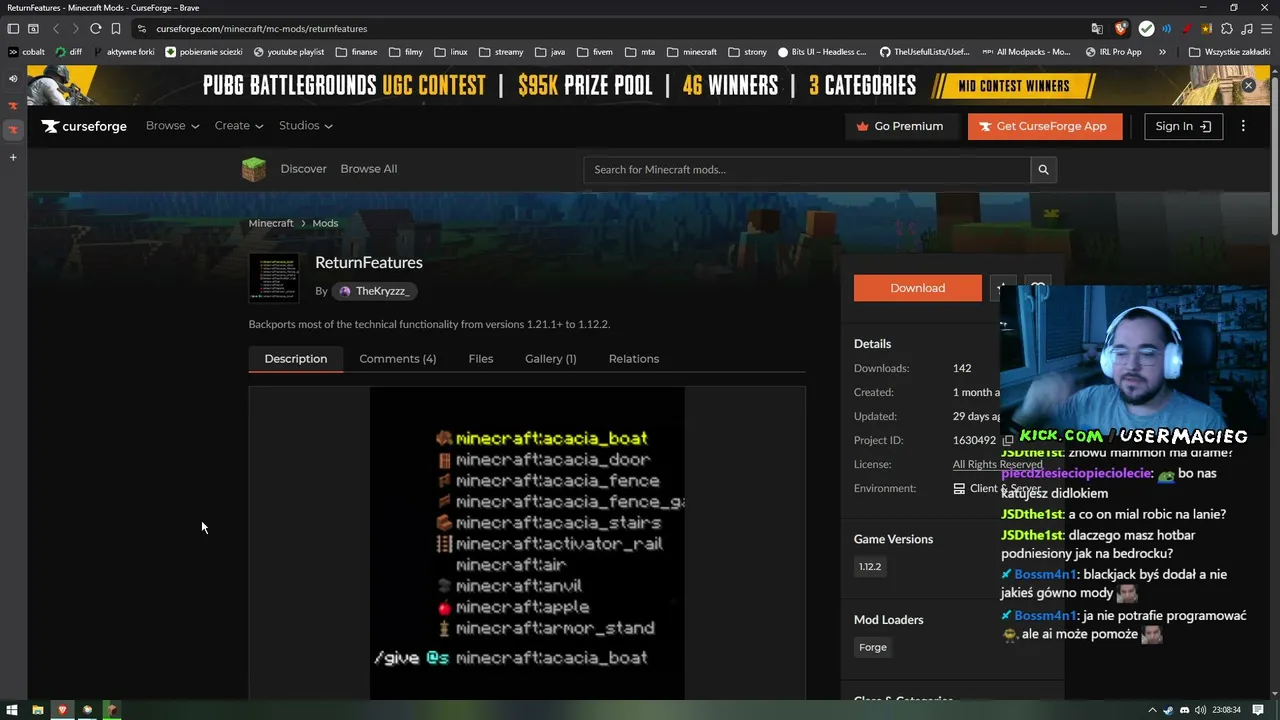Click the ReturnFeatures mod thumbnail
This screenshot has width=1280, height=720.
click(x=274, y=278)
